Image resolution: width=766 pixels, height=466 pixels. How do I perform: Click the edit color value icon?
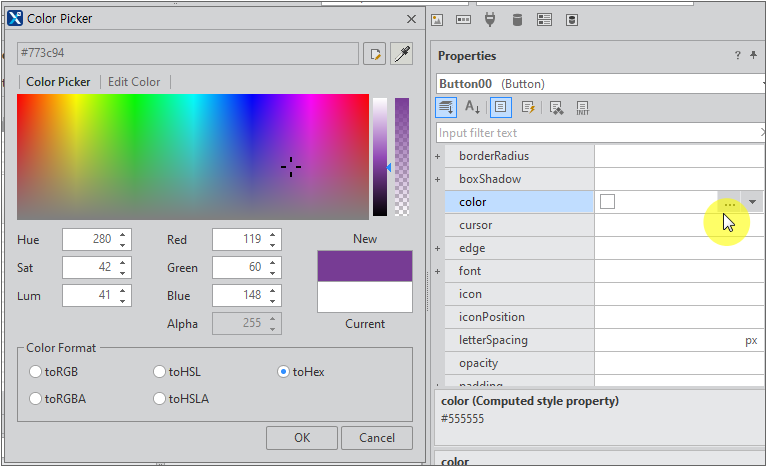tap(376, 54)
